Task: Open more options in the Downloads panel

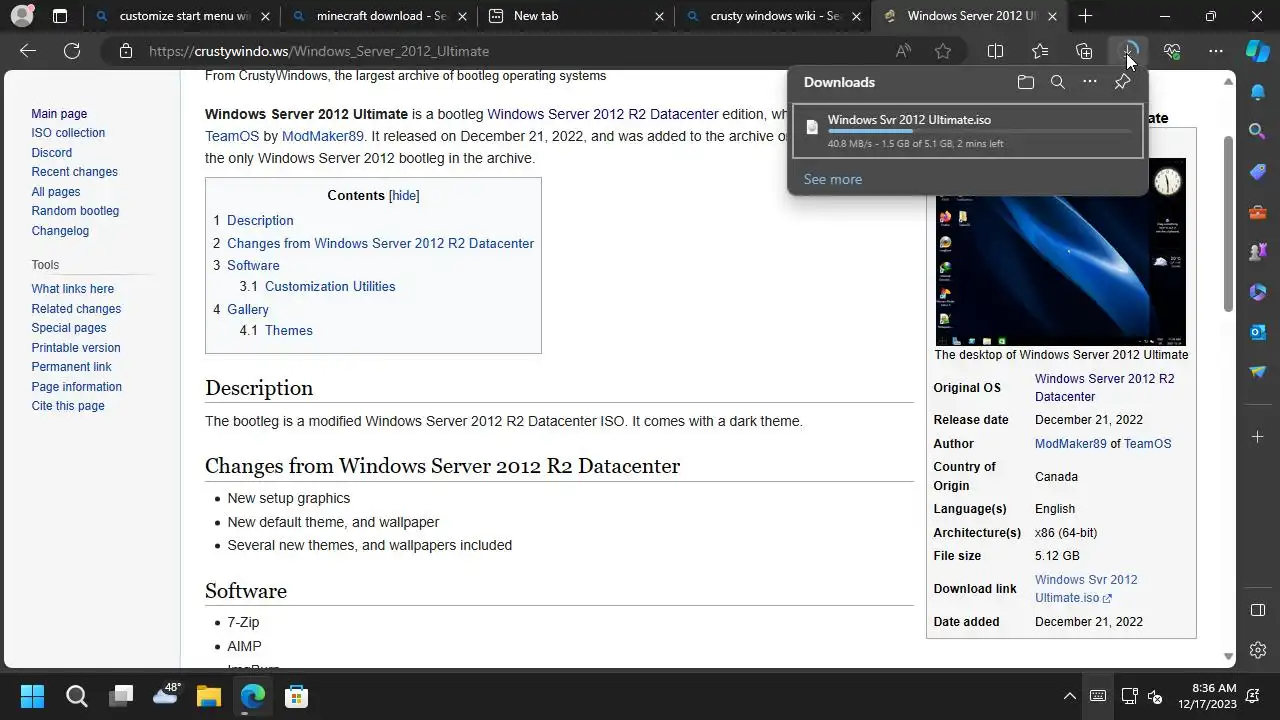Action: [x=1090, y=82]
